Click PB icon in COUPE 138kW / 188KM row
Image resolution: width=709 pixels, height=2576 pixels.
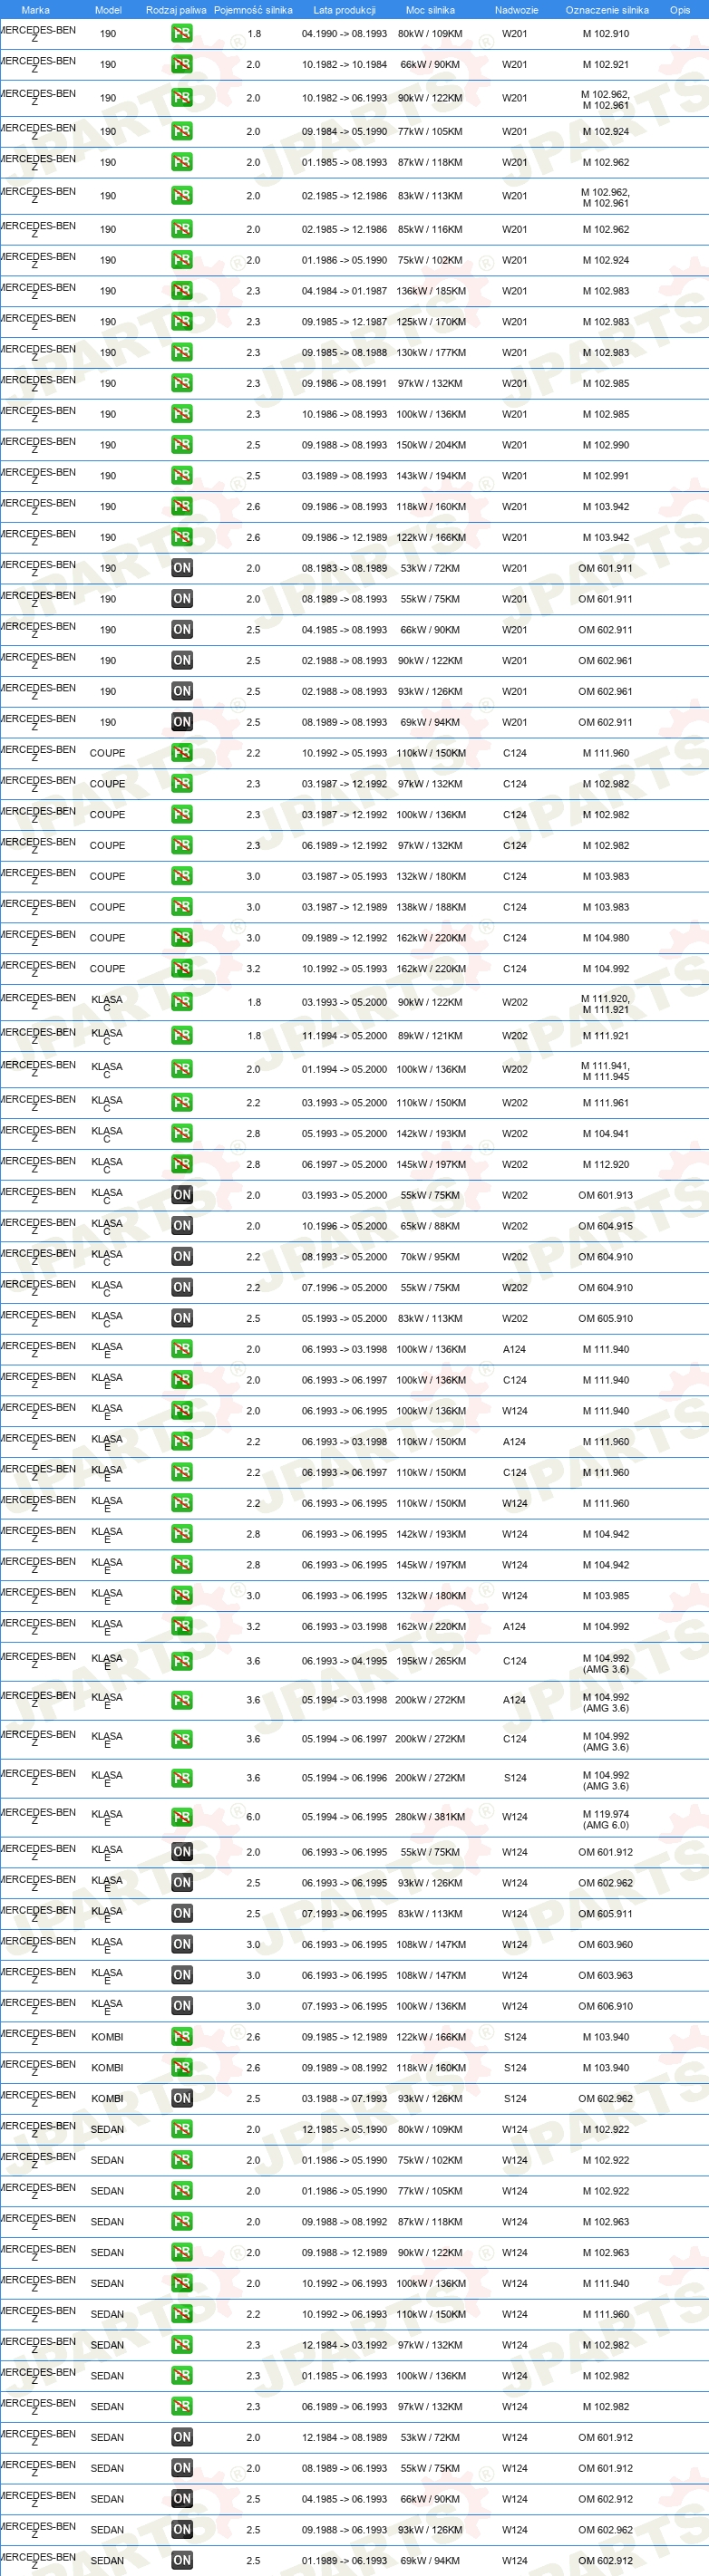point(181,907)
